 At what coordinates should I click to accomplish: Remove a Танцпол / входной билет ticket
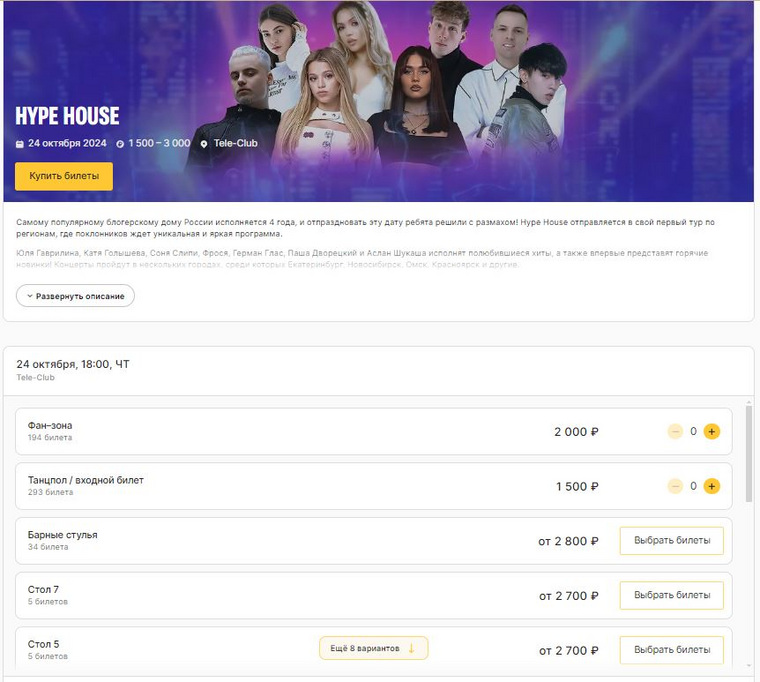[675, 486]
